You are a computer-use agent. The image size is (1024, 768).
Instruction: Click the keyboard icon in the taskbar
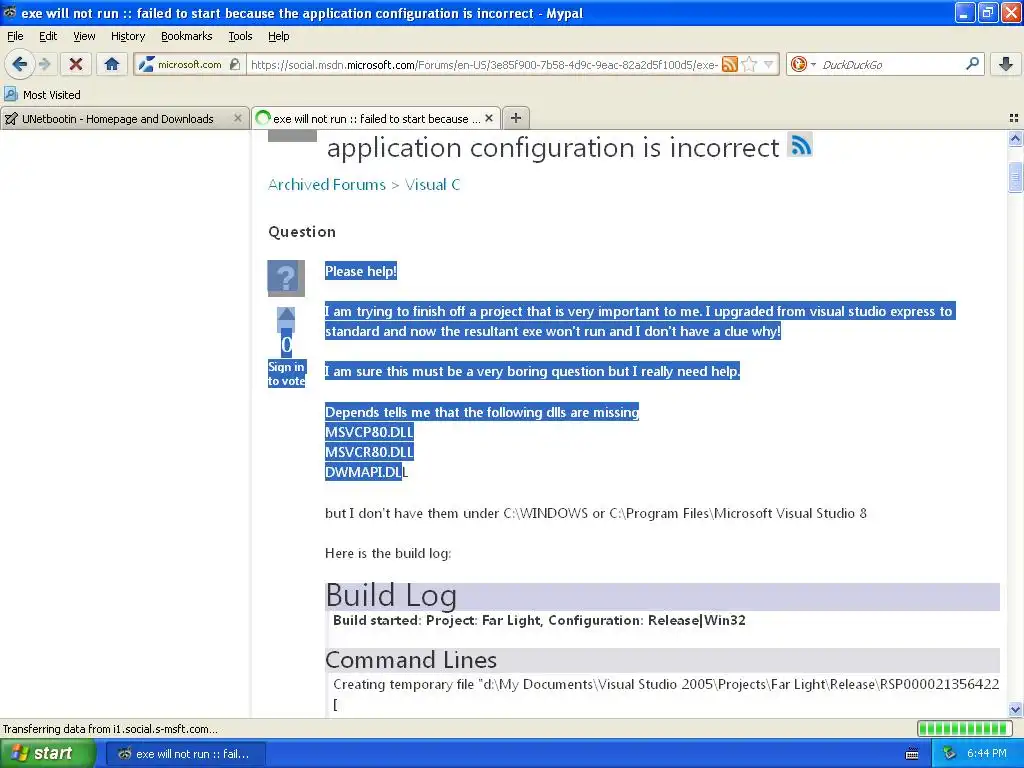tap(912, 754)
